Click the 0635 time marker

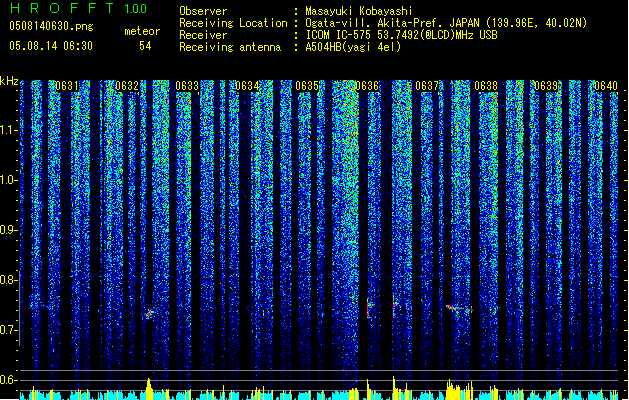pyautogui.click(x=307, y=86)
